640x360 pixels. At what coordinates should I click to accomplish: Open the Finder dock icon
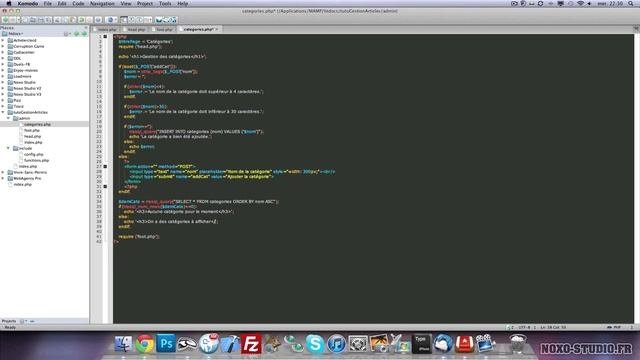click(x=123, y=344)
